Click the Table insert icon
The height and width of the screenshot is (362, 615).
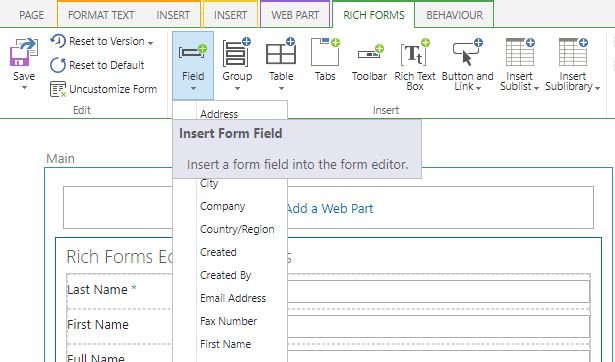click(x=281, y=52)
